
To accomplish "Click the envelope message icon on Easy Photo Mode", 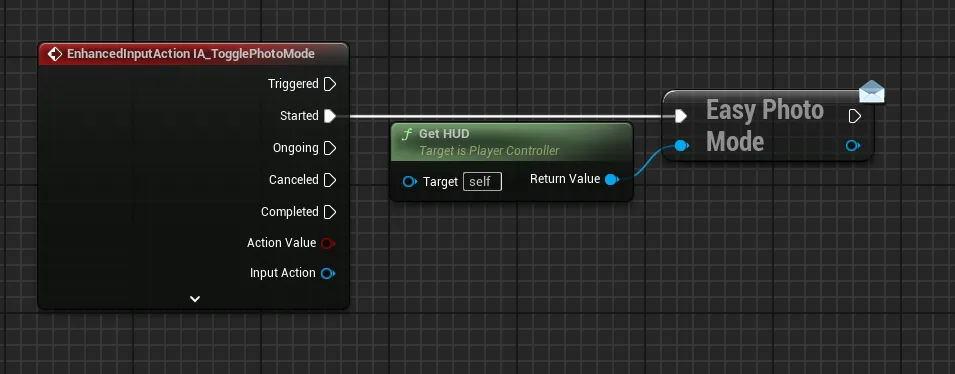I will pos(872,91).
